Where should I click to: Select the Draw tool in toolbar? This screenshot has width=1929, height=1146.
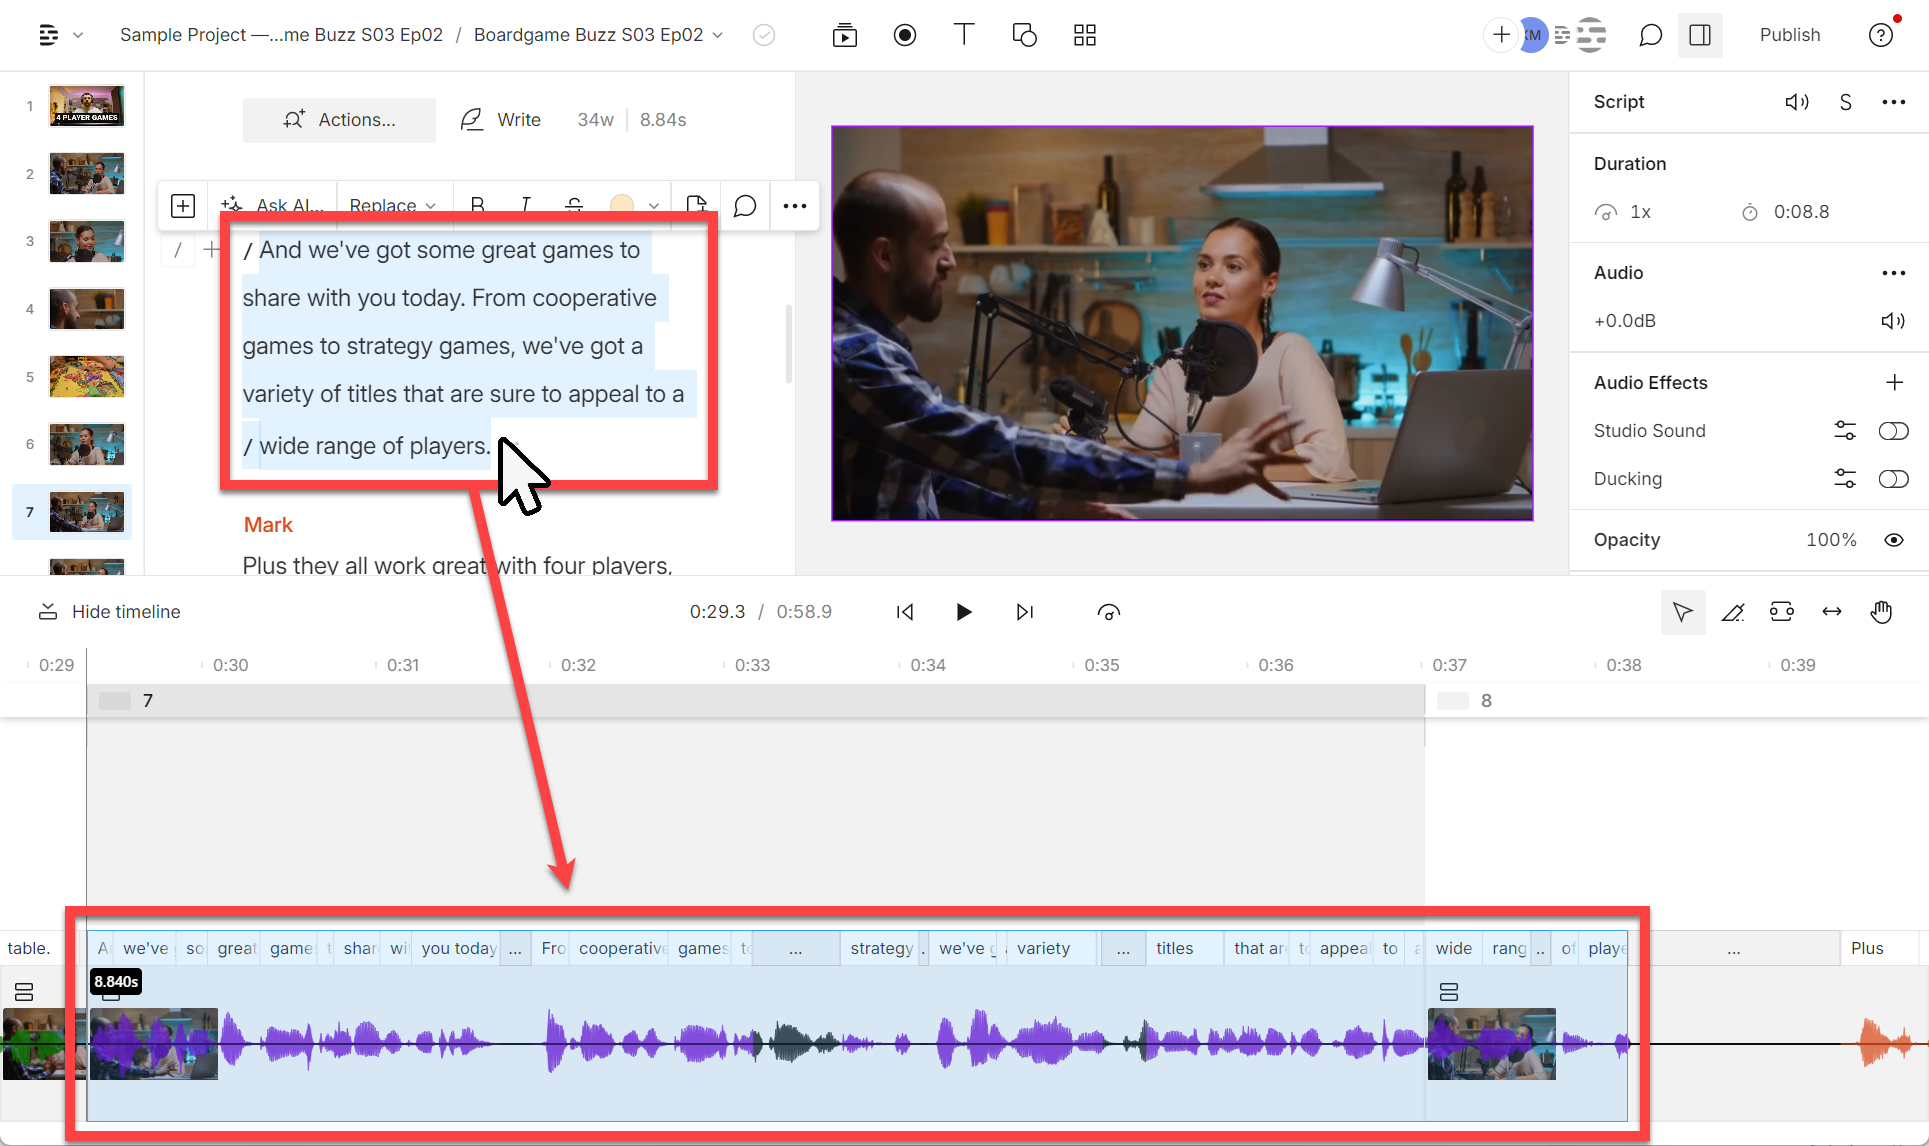coord(1731,611)
